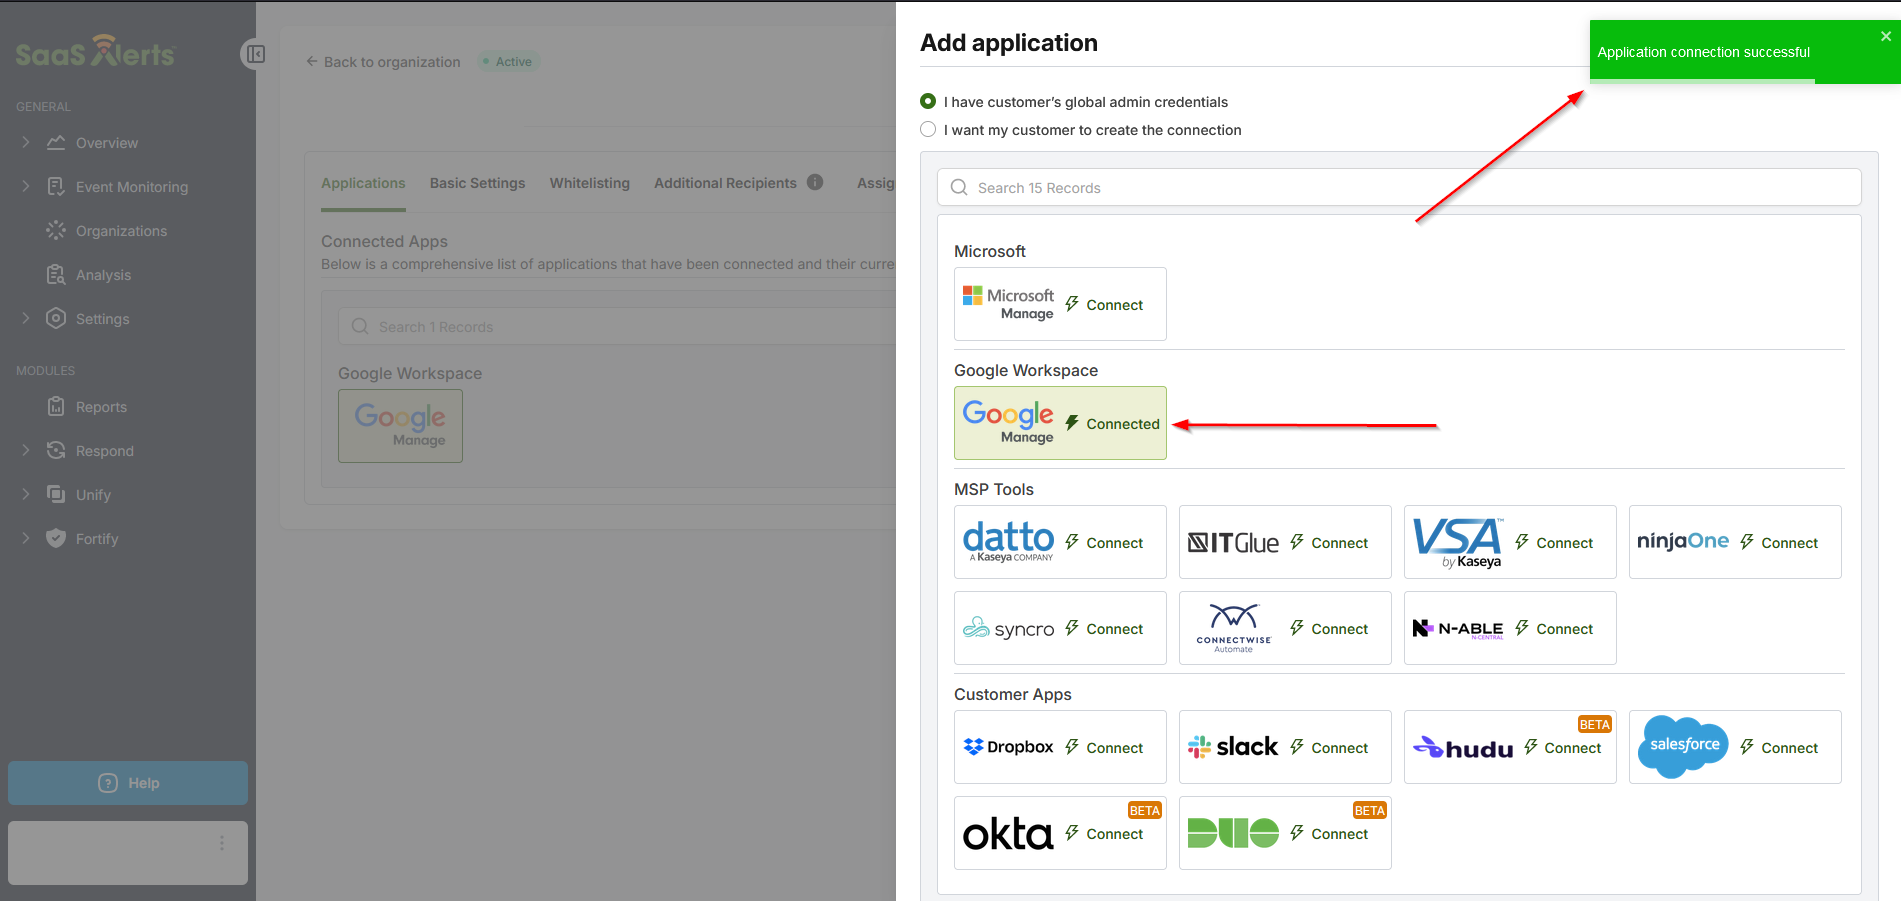Open the Whitelisting tab
Screen dimensions: 1901x901
(589, 183)
